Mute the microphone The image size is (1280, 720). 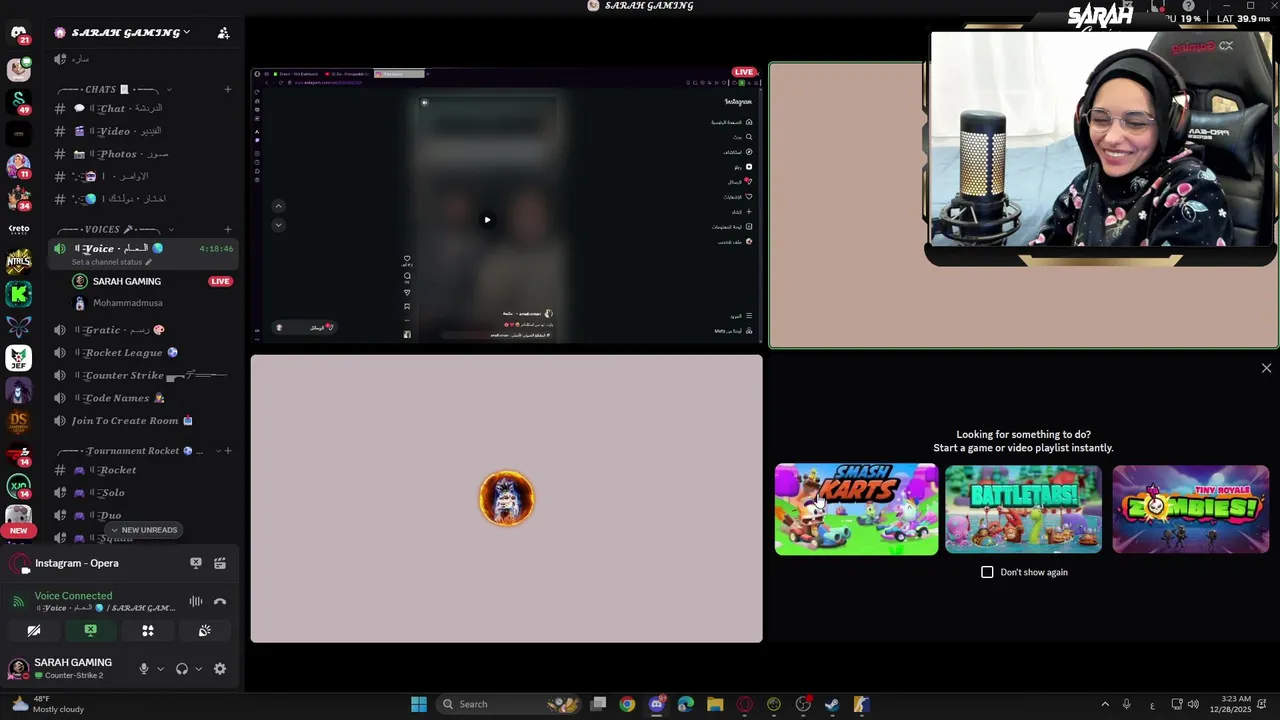pyautogui.click(x=144, y=669)
